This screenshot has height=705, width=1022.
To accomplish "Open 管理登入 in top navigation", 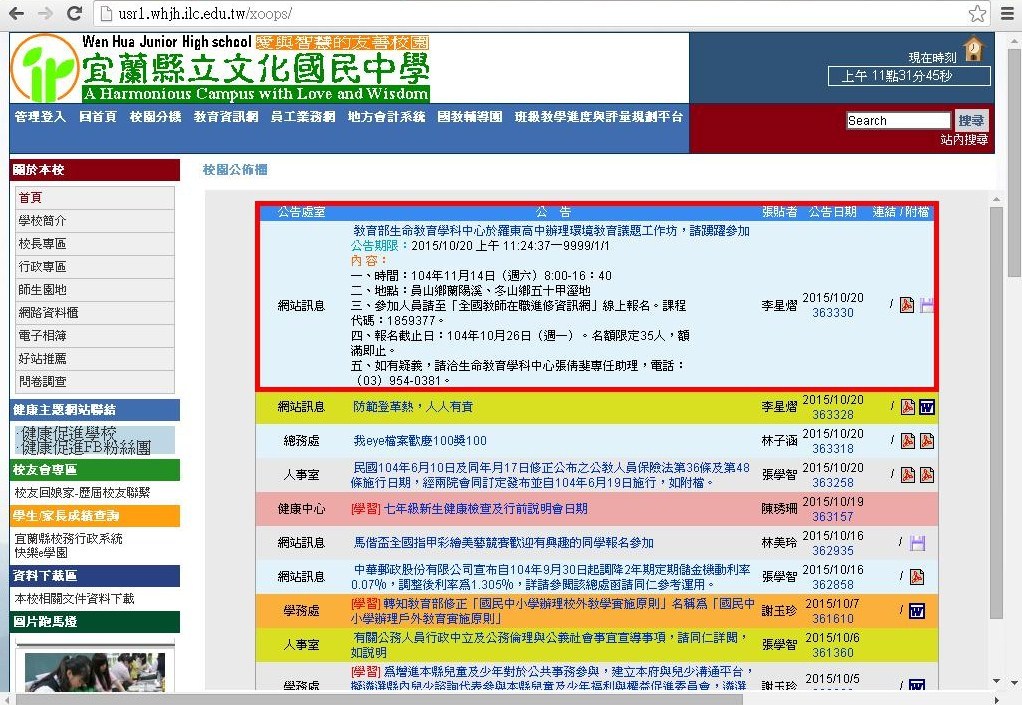I will pyautogui.click(x=40, y=117).
